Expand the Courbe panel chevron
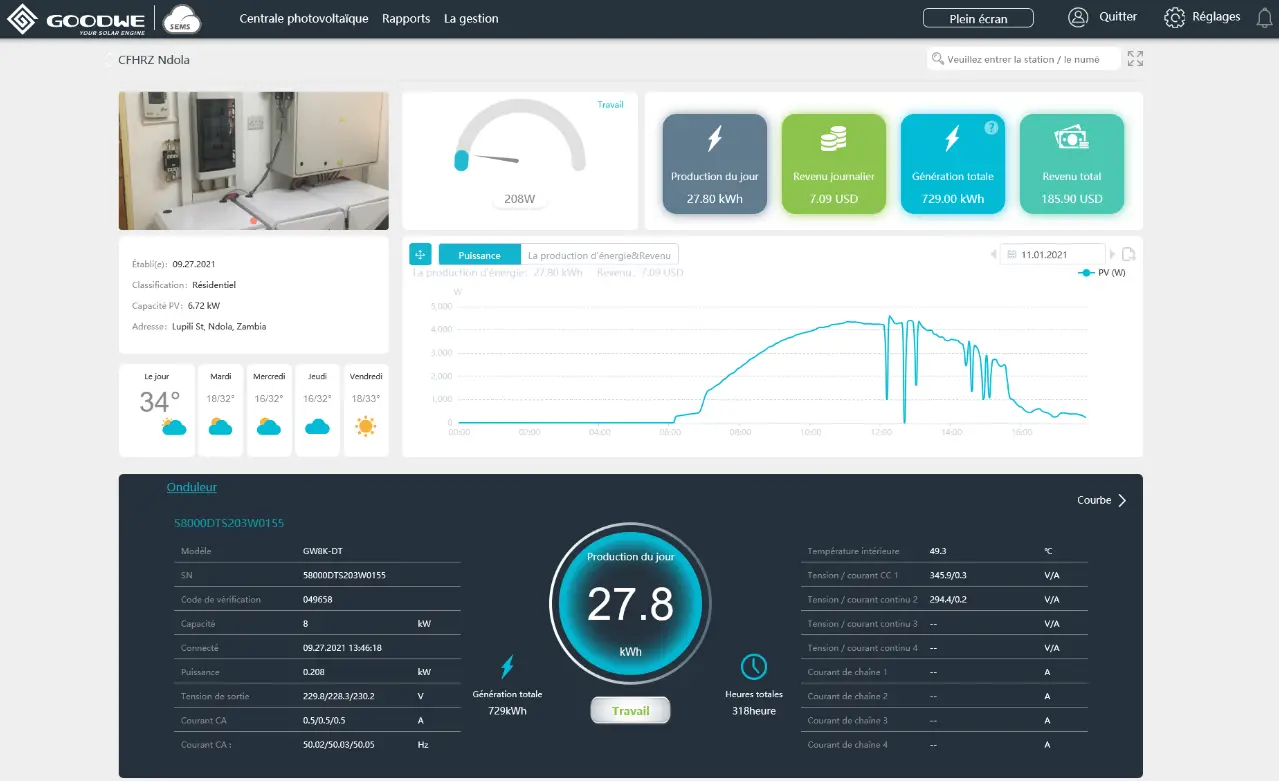 (1120, 500)
